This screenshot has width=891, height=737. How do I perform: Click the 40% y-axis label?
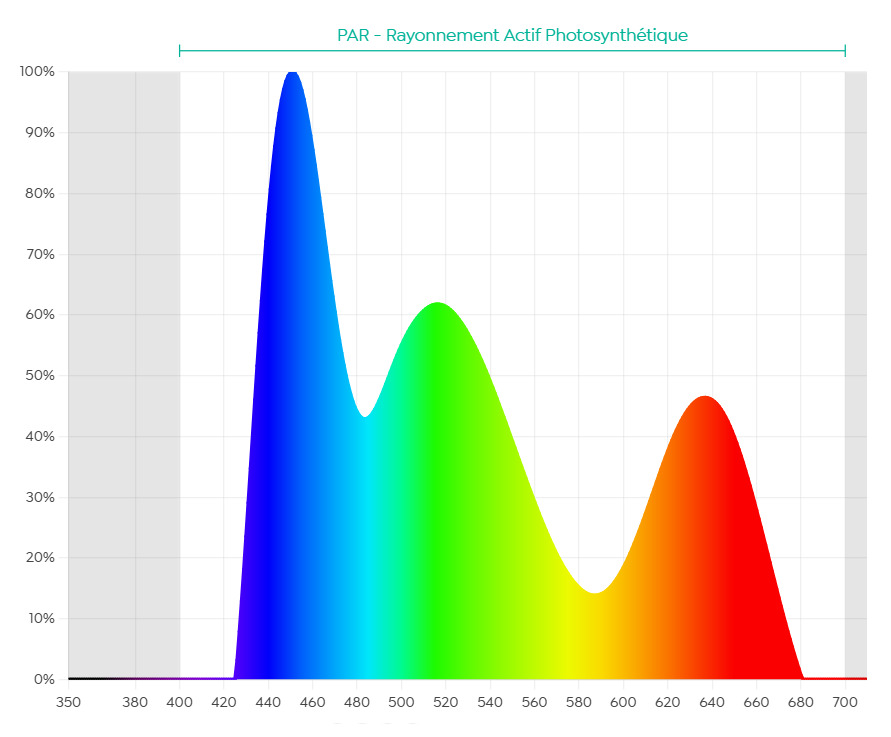[x=40, y=436]
